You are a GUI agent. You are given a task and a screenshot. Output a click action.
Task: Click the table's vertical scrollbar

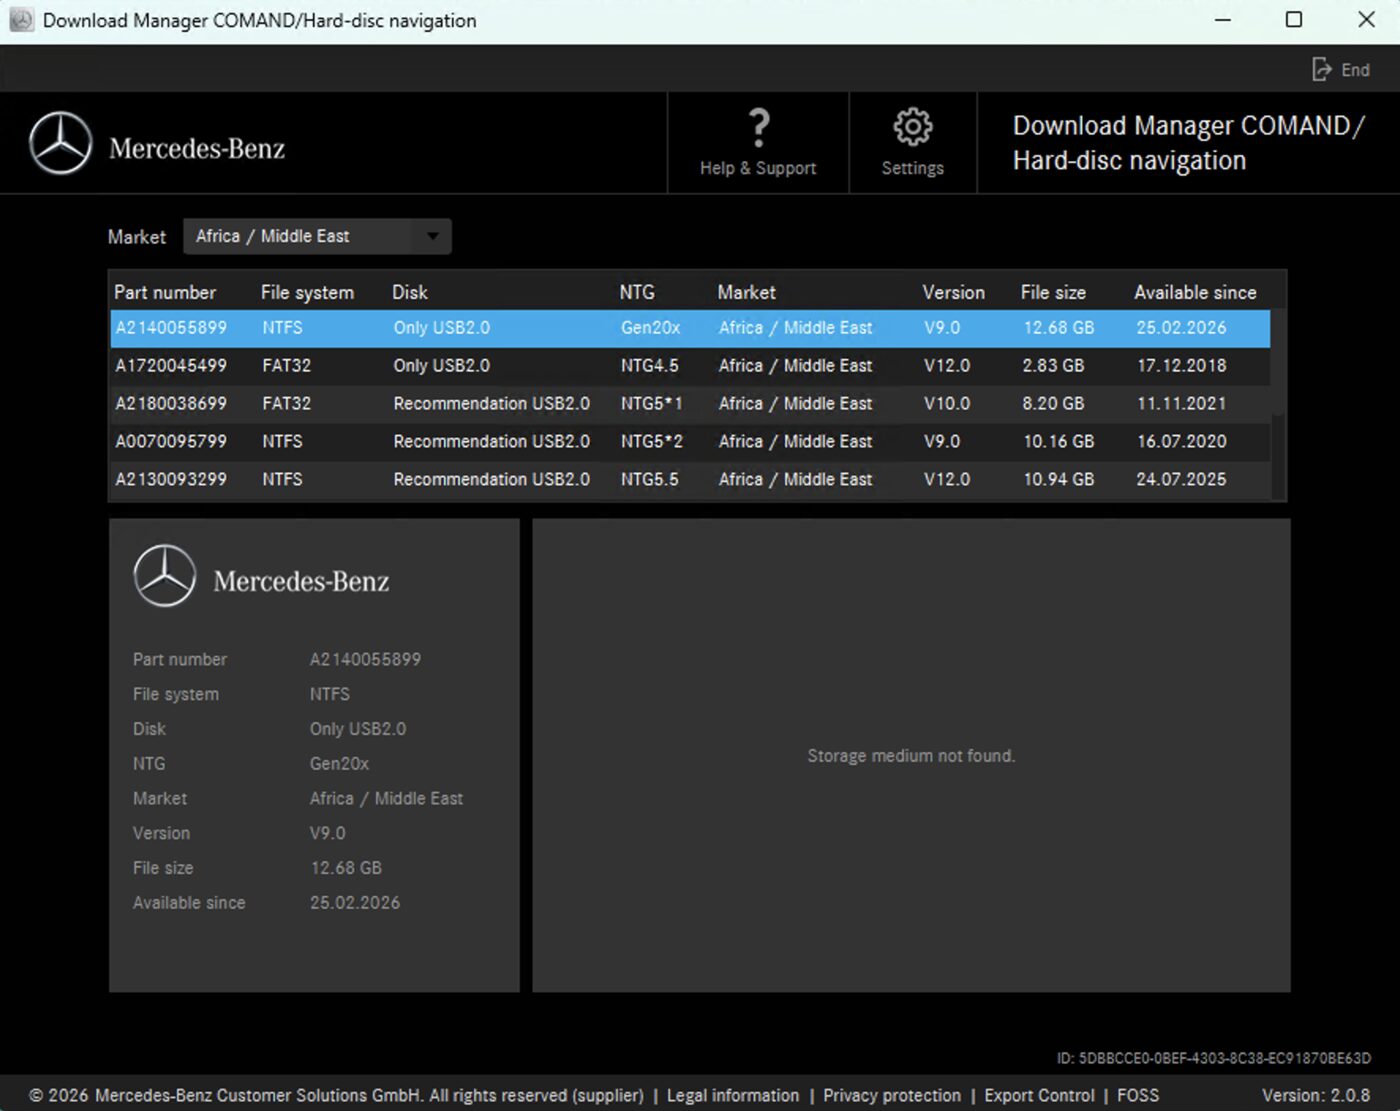tap(1278, 405)
